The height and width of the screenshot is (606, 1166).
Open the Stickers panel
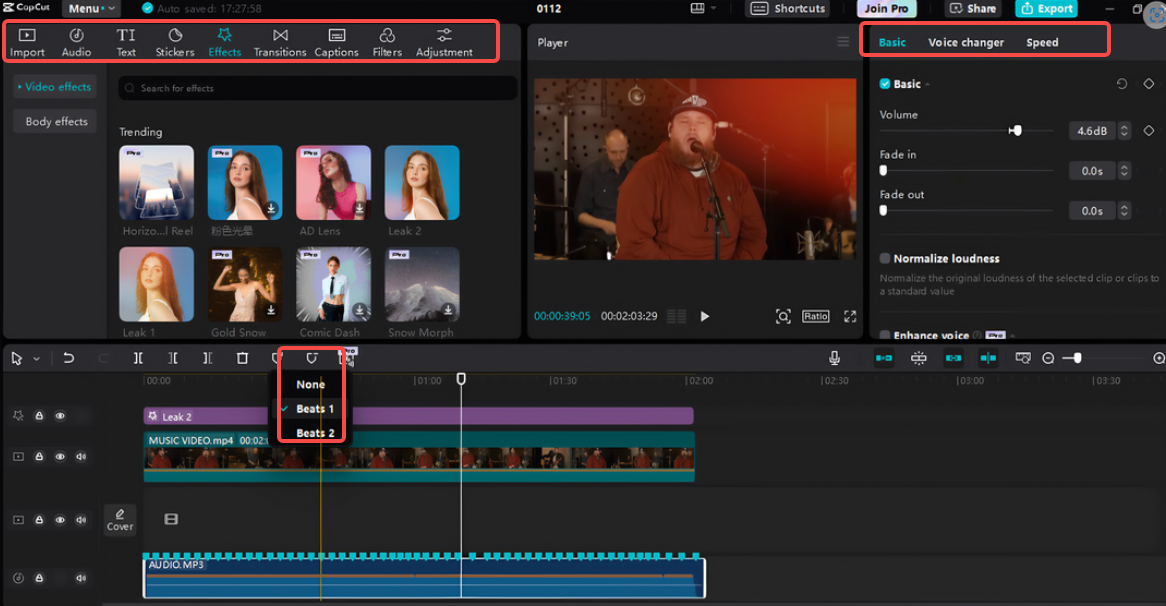pyautogui.click(x=175, y=42)
